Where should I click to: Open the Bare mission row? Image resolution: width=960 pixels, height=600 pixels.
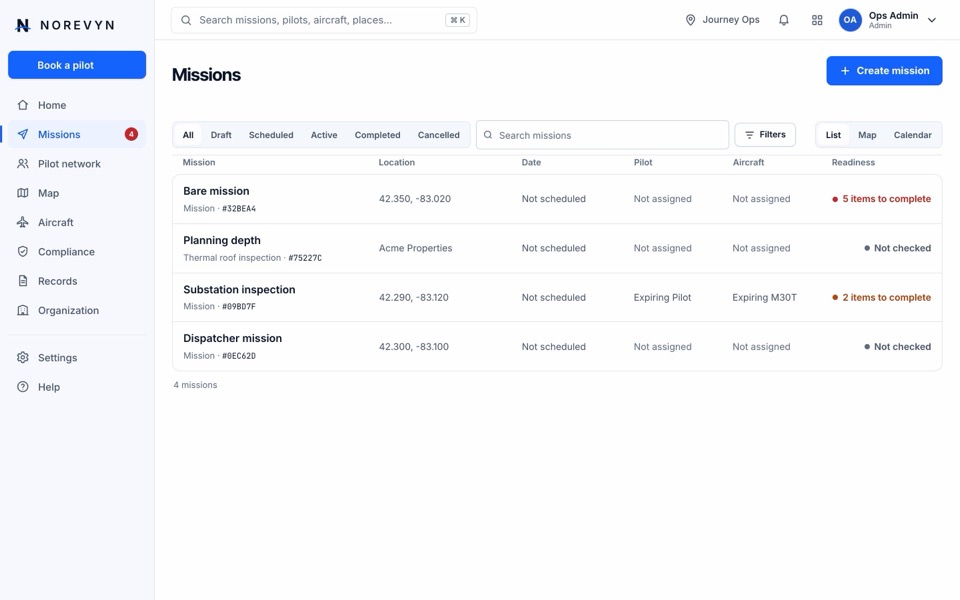557,199
